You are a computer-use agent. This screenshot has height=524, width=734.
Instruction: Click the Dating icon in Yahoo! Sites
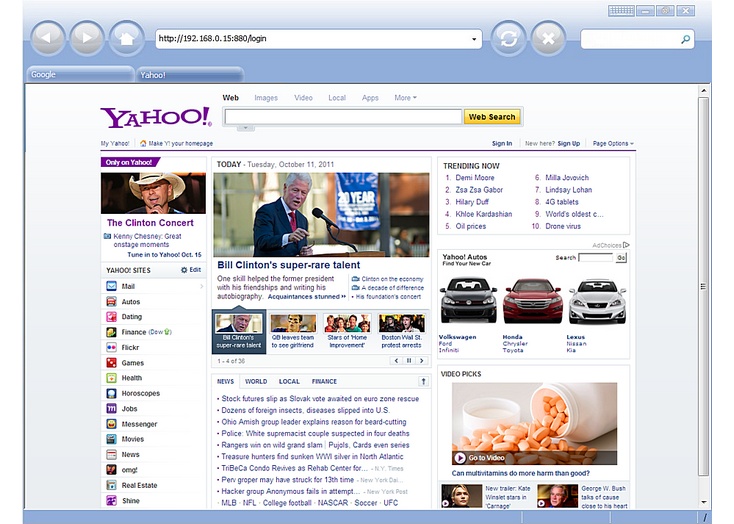[x=111, y=317]
